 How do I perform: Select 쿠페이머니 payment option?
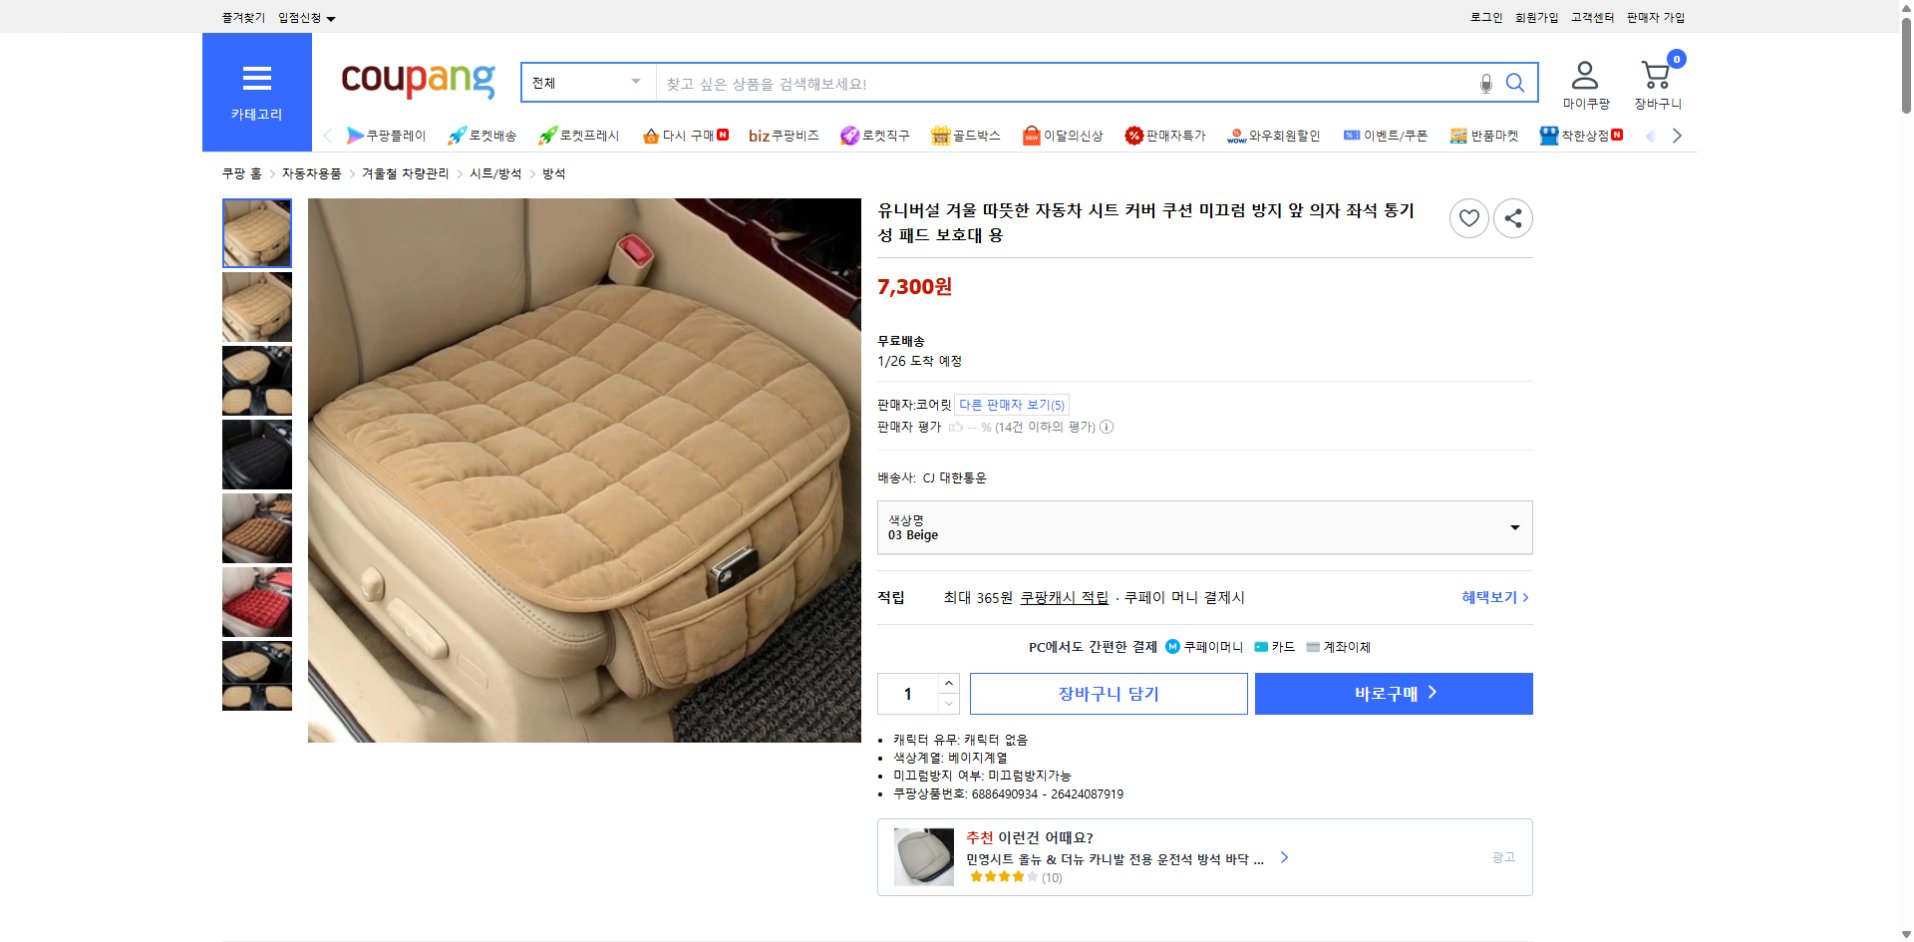1202,646
